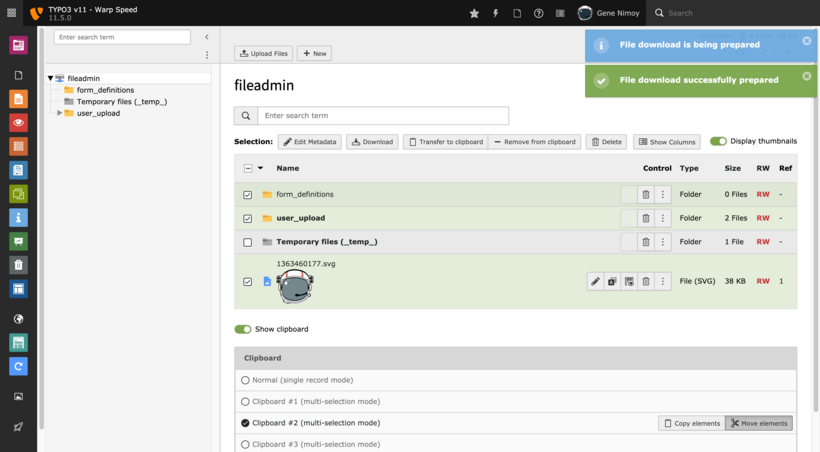The image size is (820, 452).
Task: Open the bookmarks star in top bar
Action: [x=474, y=13]
